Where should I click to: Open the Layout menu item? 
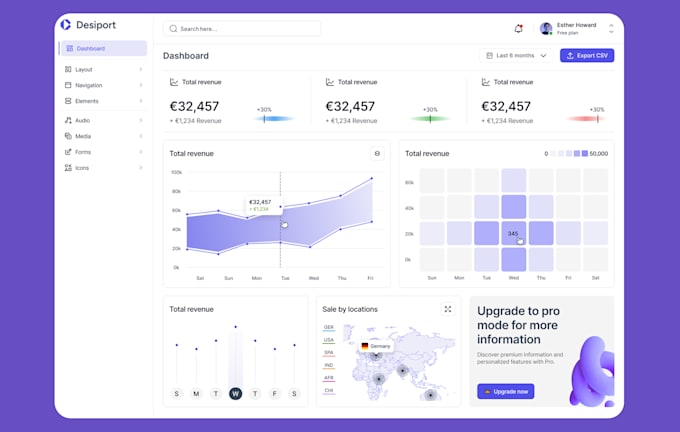pyautogui.click(x=104, y=69)
